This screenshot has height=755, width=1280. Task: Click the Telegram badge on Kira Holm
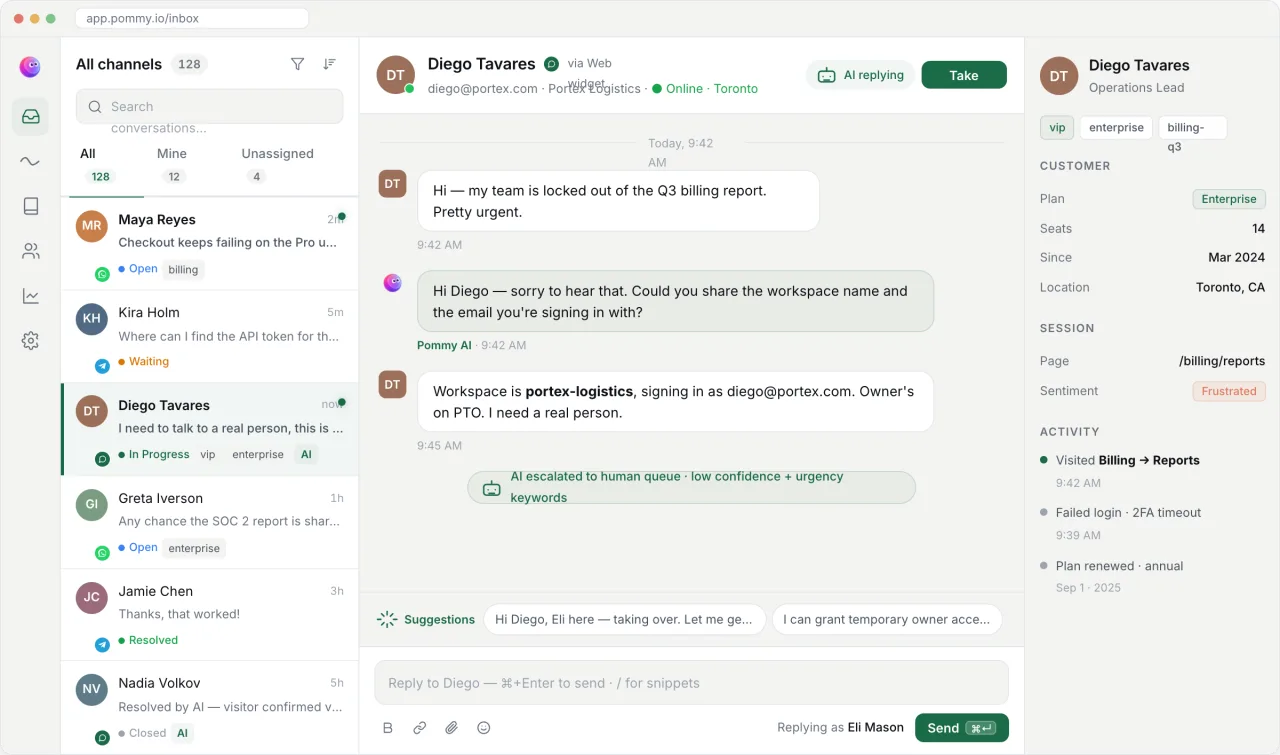tap(102, 367)
